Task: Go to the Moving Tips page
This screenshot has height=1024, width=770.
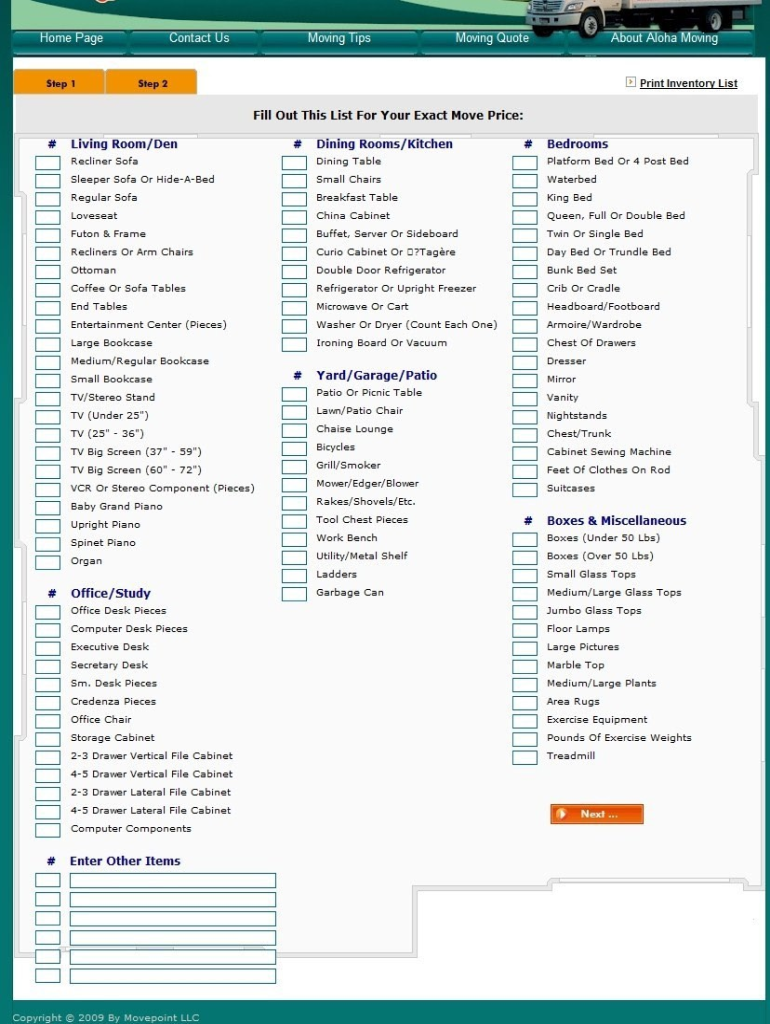Action: pos(339,39)
